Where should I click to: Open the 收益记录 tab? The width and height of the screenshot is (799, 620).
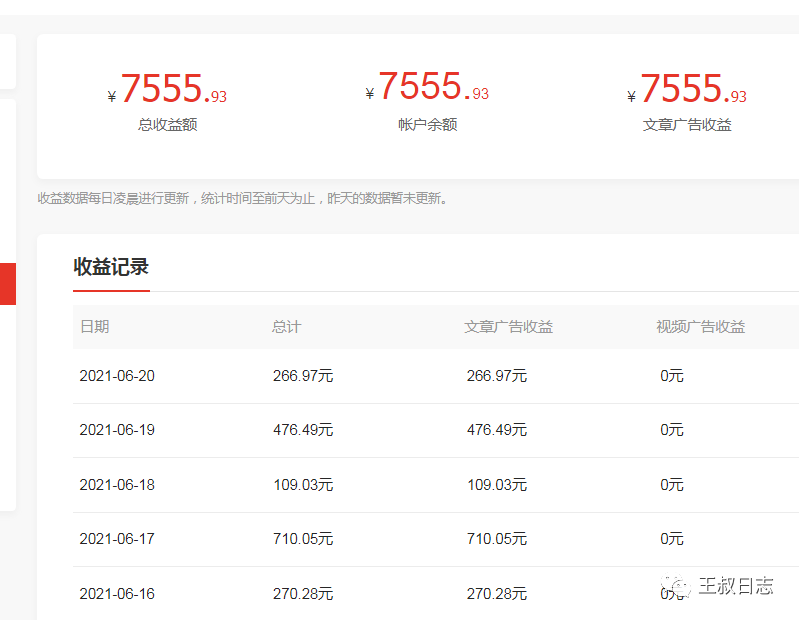(111, 267)
